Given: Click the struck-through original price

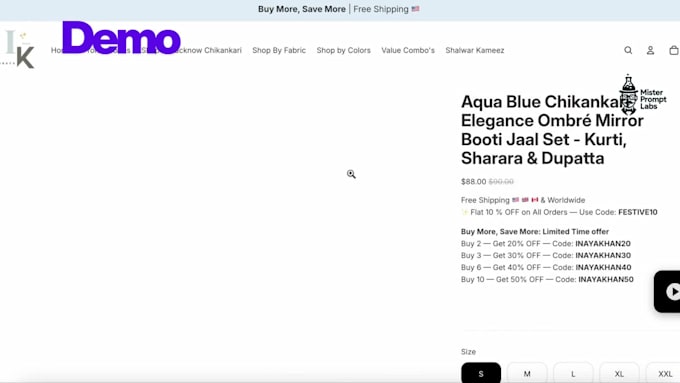Looking at the screenshot, I should click(x=501, y=181).
